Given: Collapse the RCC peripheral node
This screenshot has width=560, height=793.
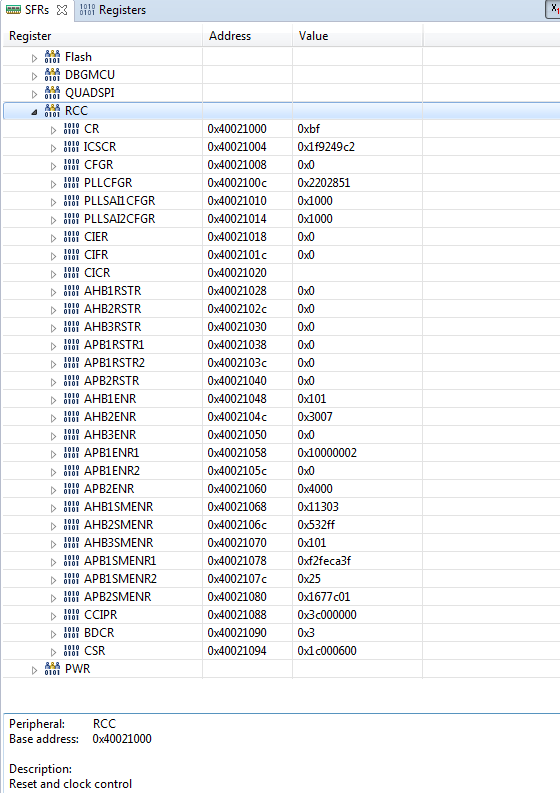Looking at the screenshot, I should pos(34,112).
